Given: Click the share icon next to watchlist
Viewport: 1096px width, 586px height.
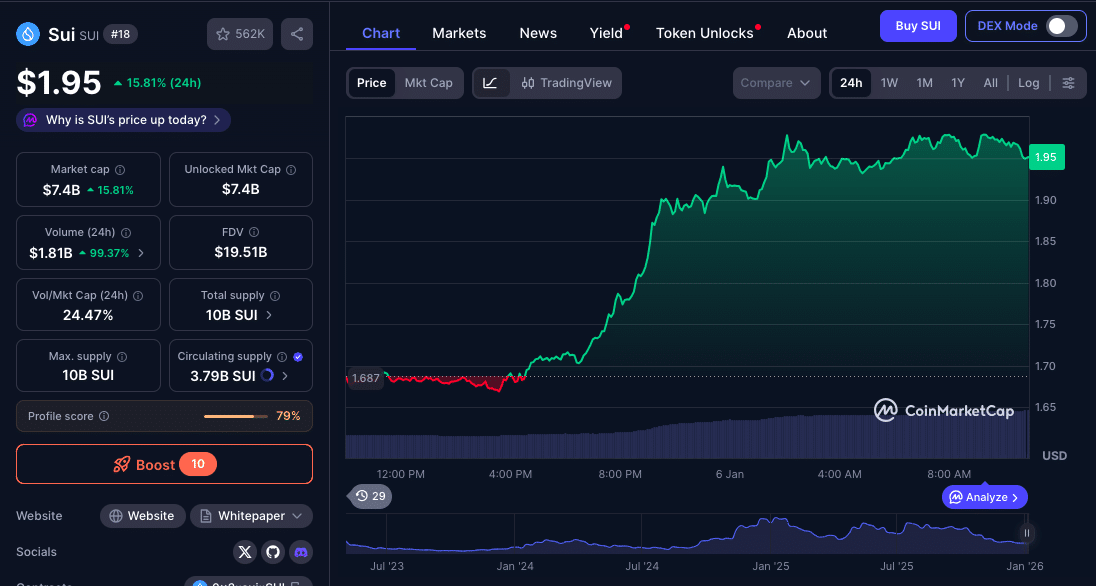Looking at the screenshot, I should tap(297, 33).
